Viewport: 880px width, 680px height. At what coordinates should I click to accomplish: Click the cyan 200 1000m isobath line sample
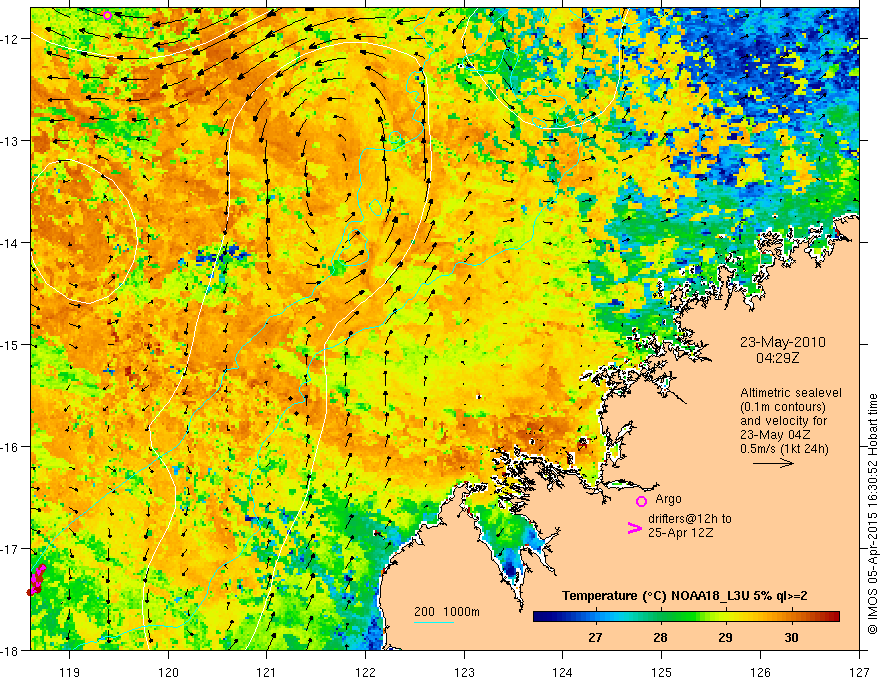434,622
